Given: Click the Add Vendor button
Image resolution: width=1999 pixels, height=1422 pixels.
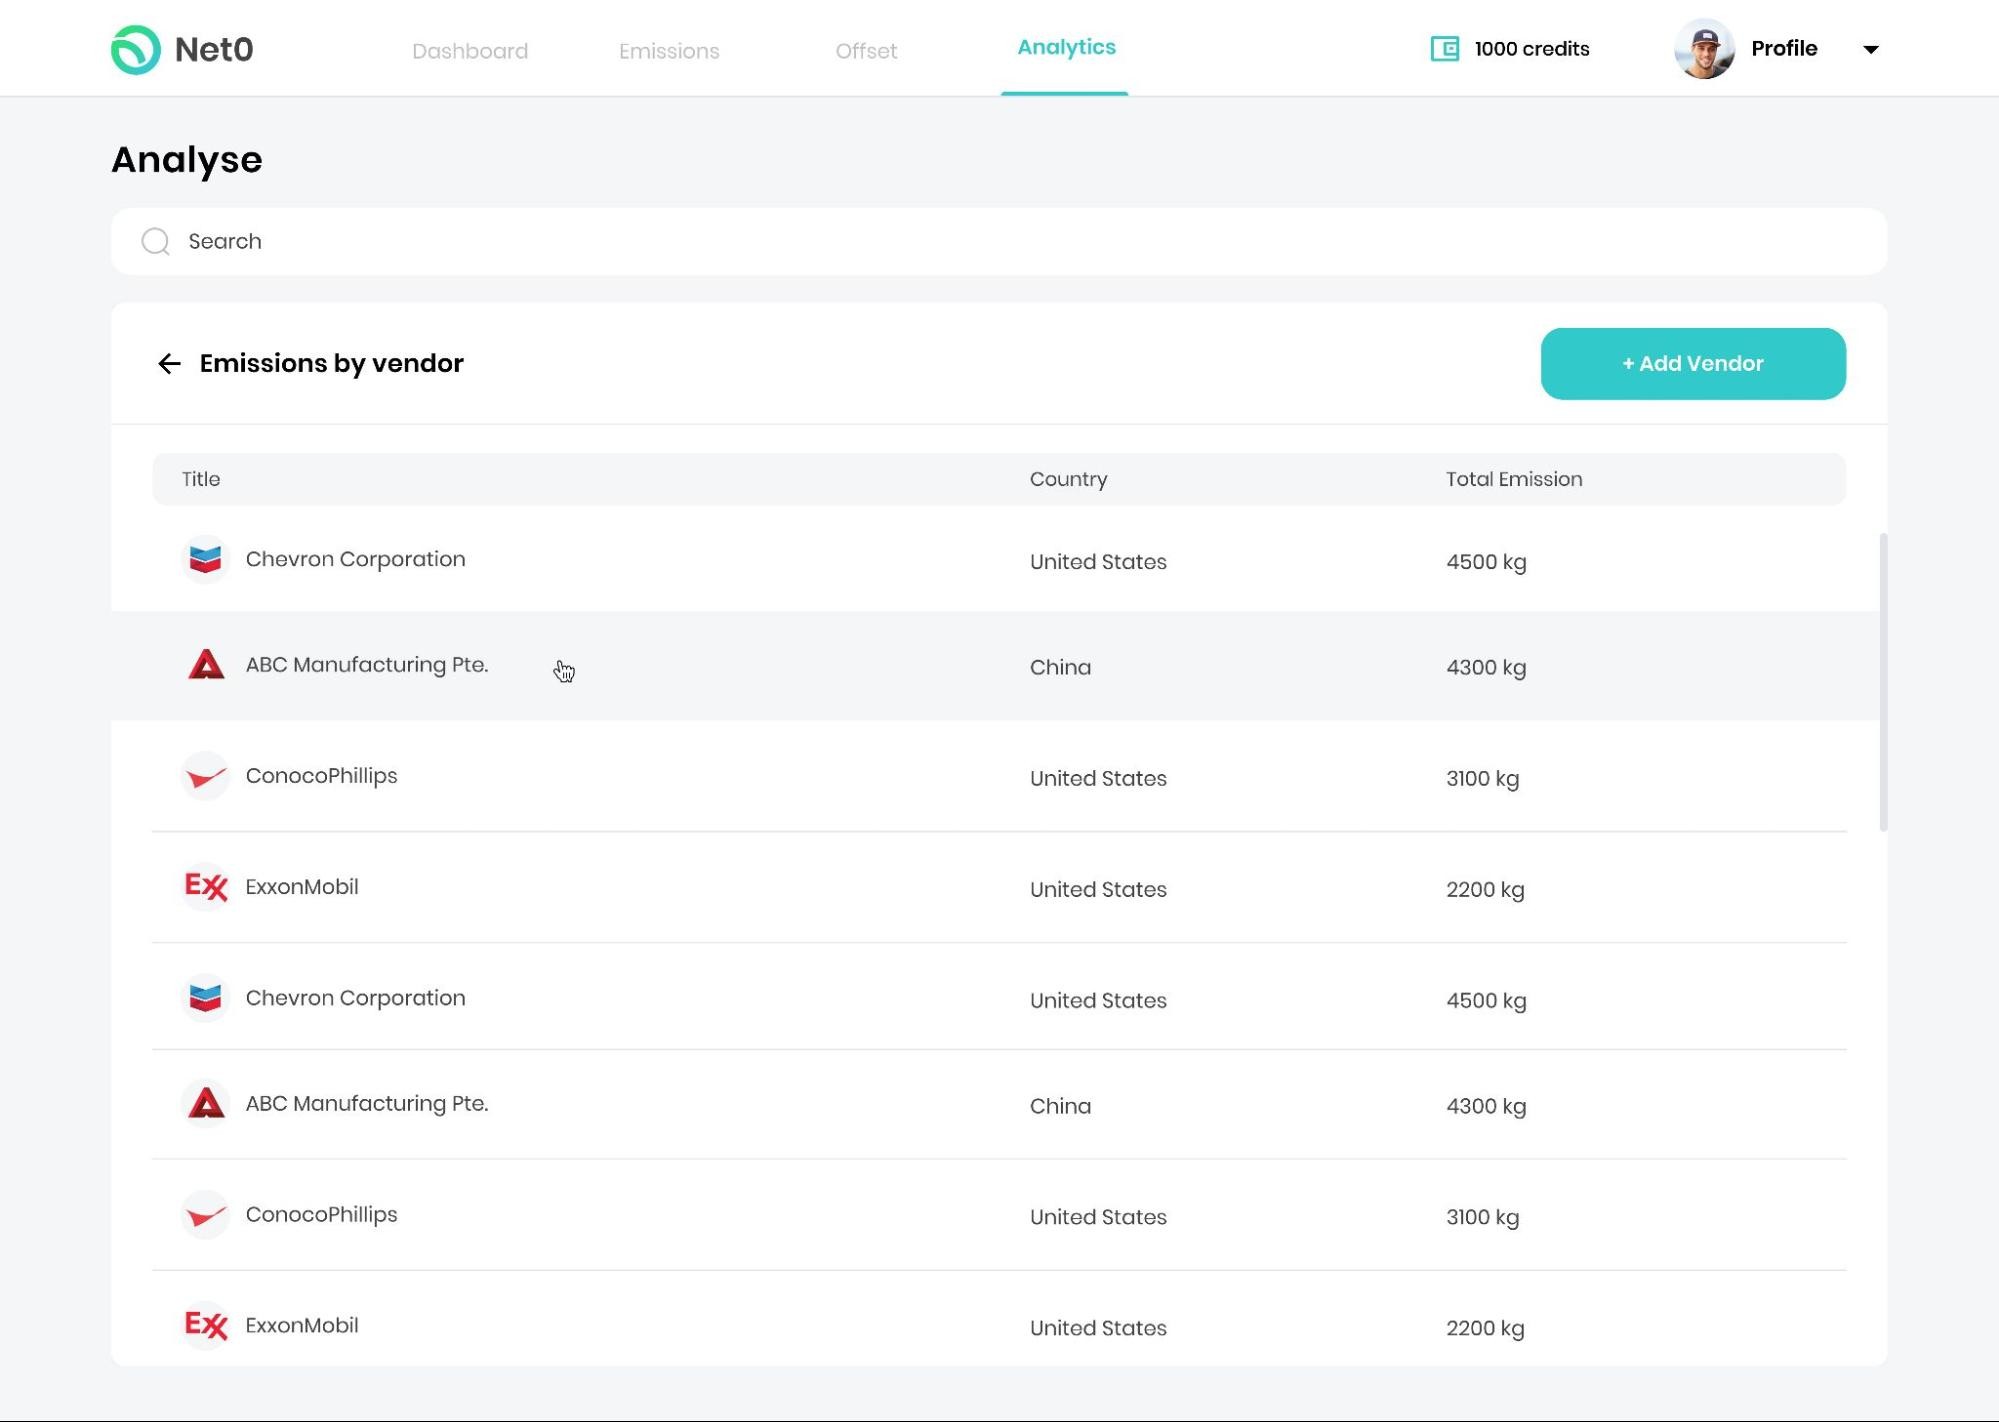Looking at the screenshot, I should [x=1693, y=363].
